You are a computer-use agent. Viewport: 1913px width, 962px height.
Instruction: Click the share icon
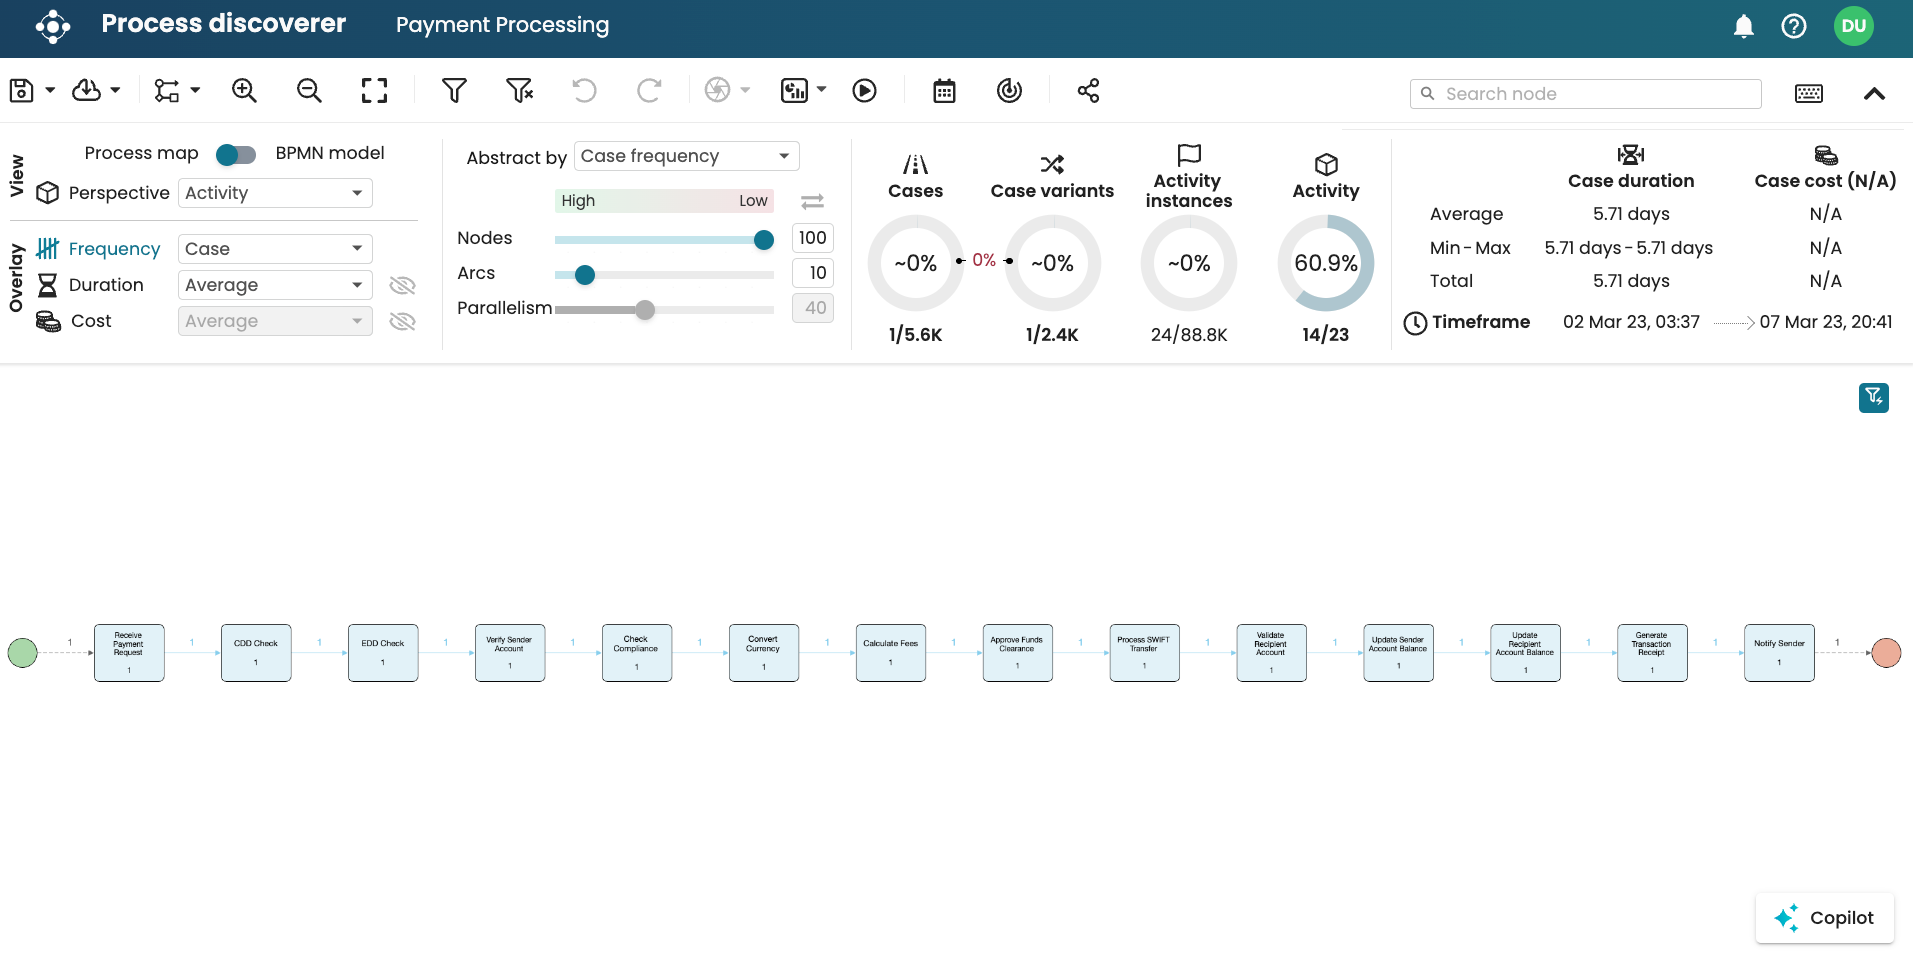(x=1088, y=91)
